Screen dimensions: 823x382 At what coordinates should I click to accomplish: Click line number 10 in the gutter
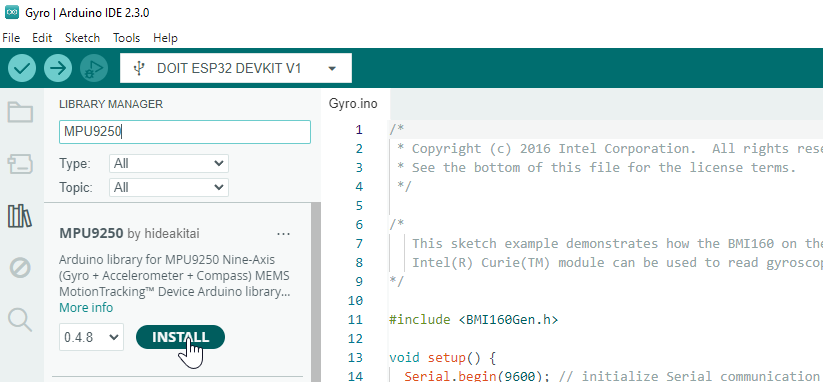(x=355, y=301)
